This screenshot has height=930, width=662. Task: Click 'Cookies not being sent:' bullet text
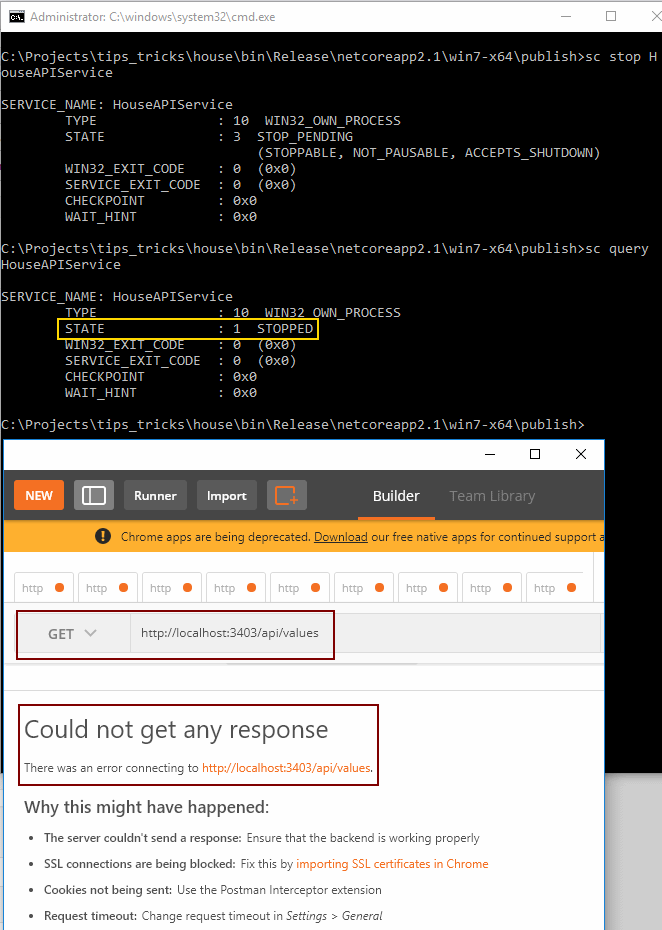108,890
